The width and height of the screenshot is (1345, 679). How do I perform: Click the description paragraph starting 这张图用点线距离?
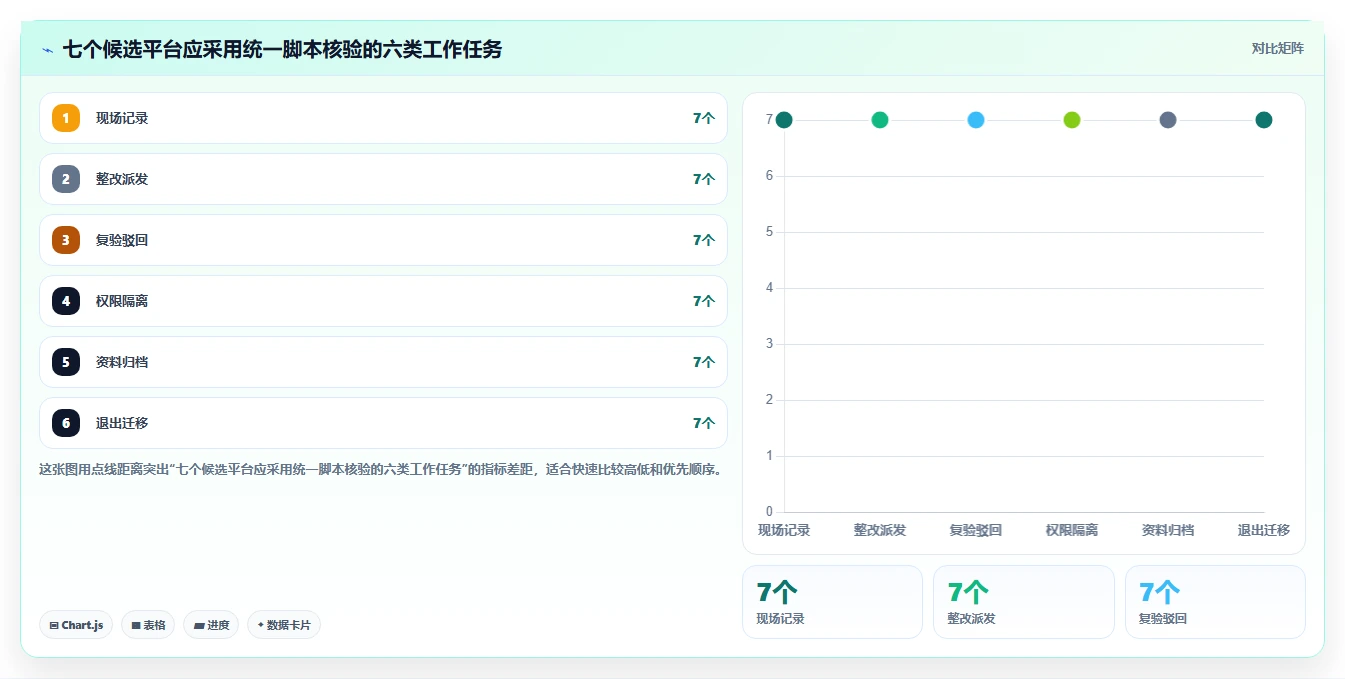pyautogui.click(x=380, y=469)
